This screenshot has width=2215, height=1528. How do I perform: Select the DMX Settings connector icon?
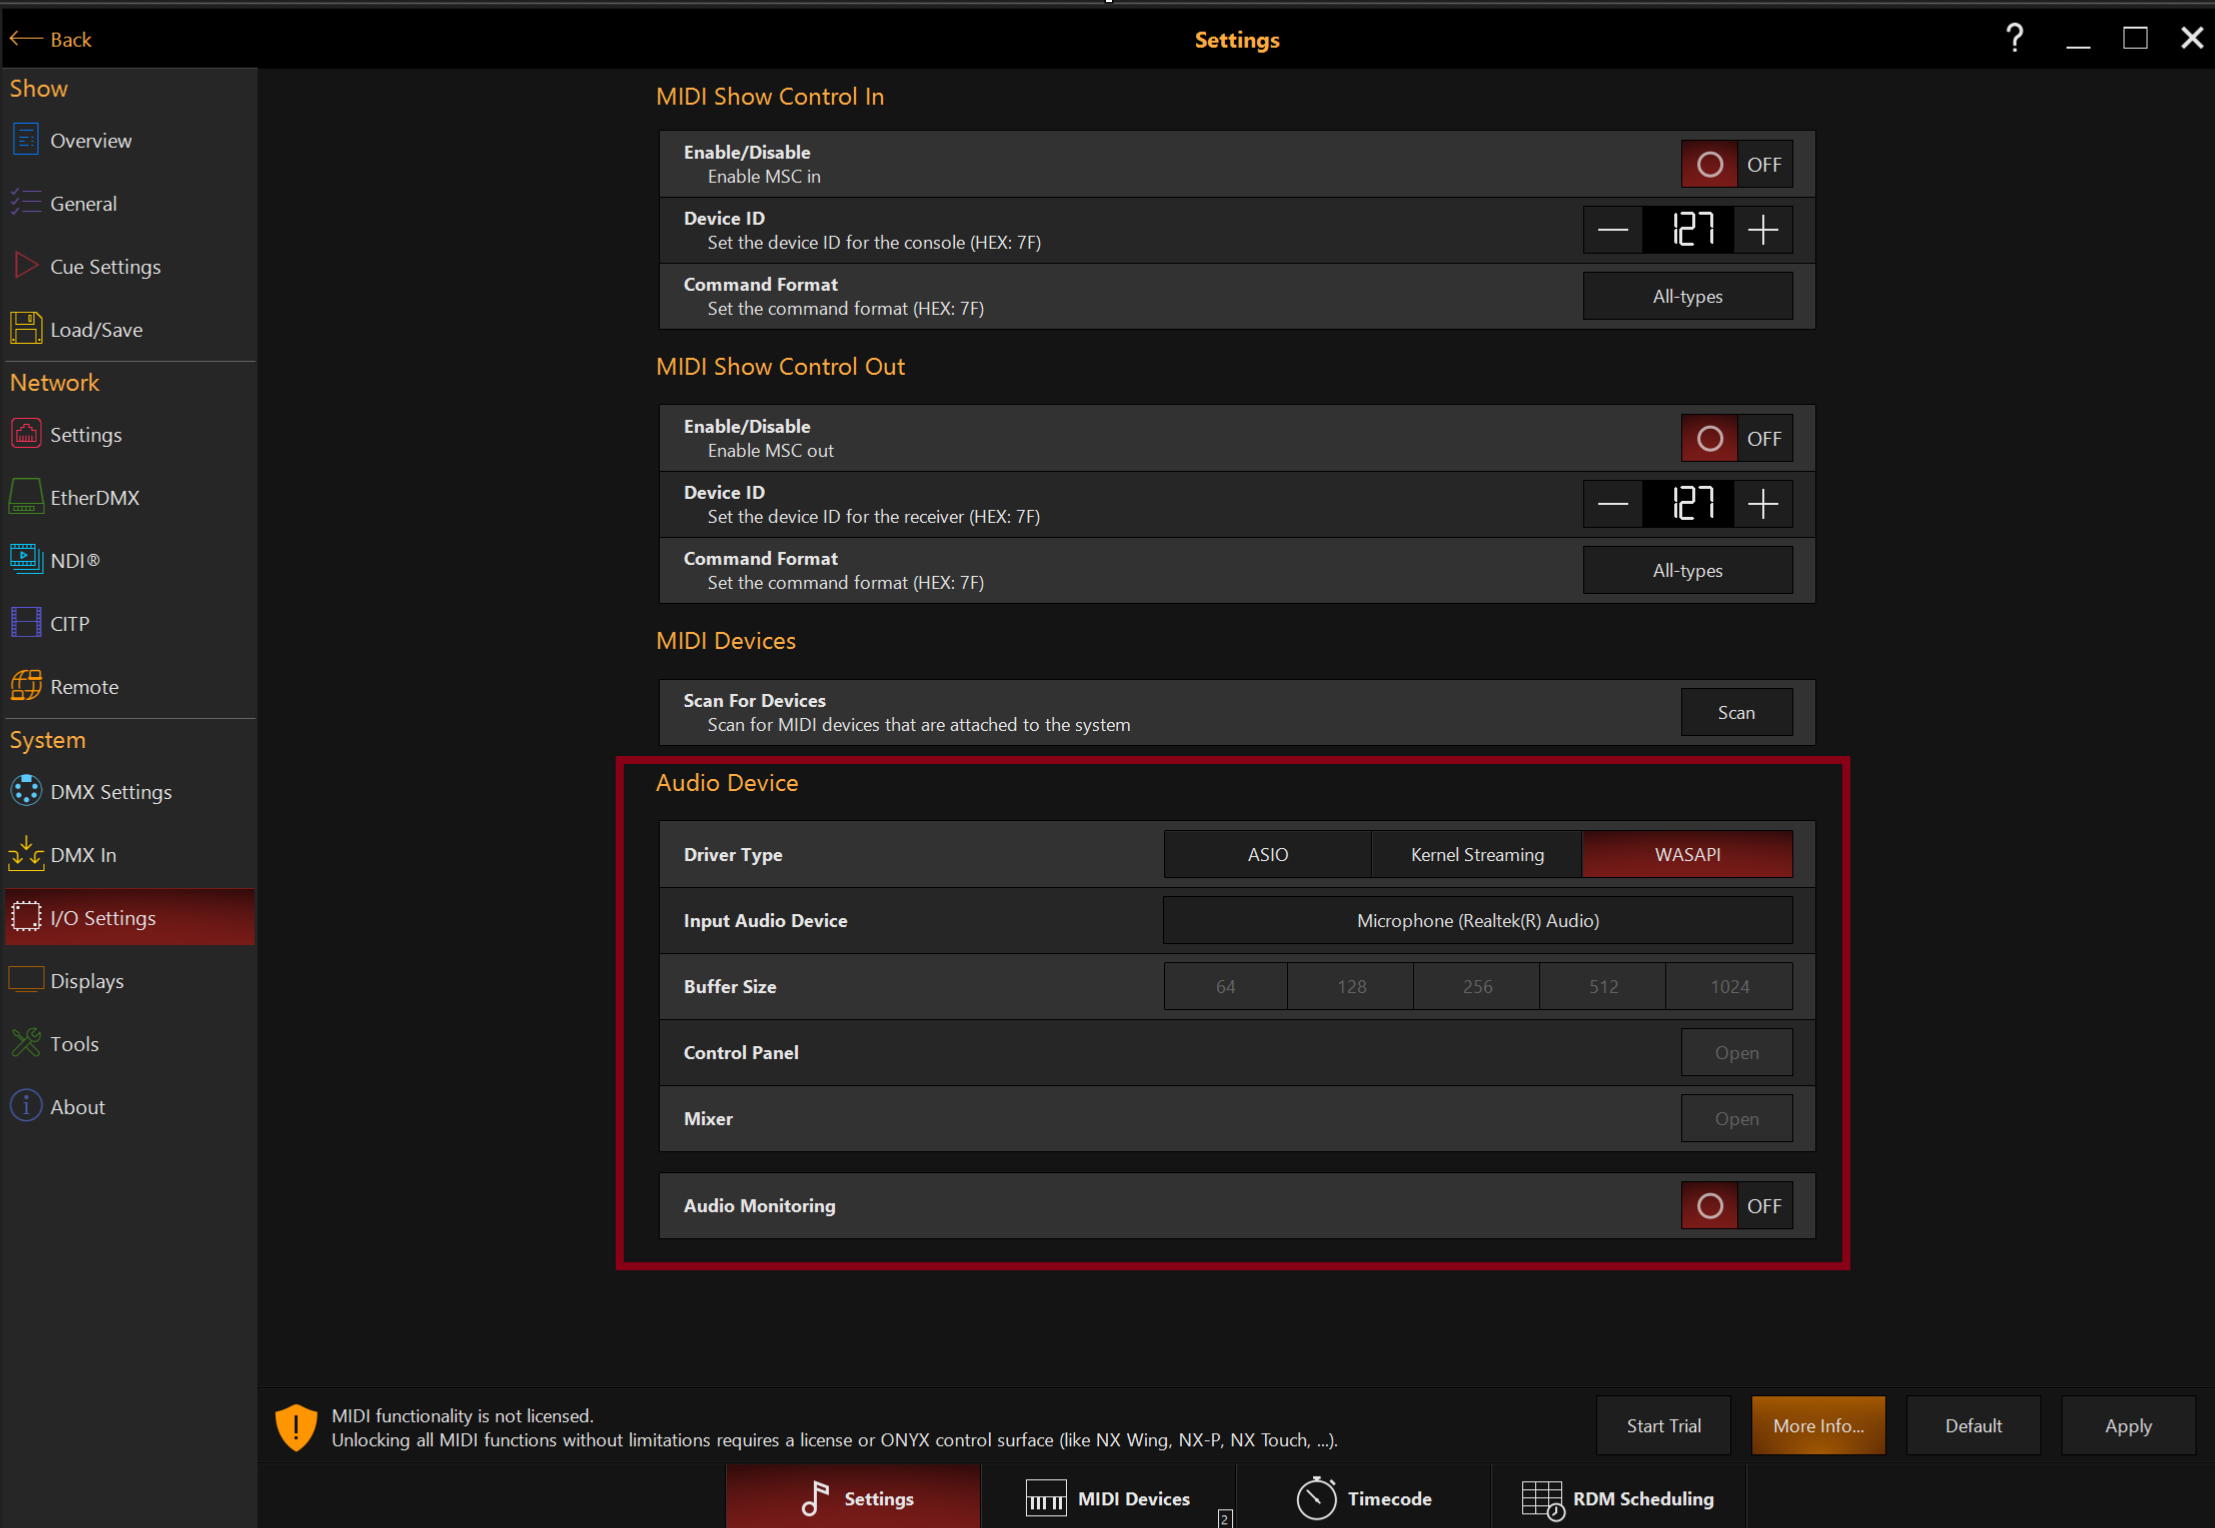26,791
